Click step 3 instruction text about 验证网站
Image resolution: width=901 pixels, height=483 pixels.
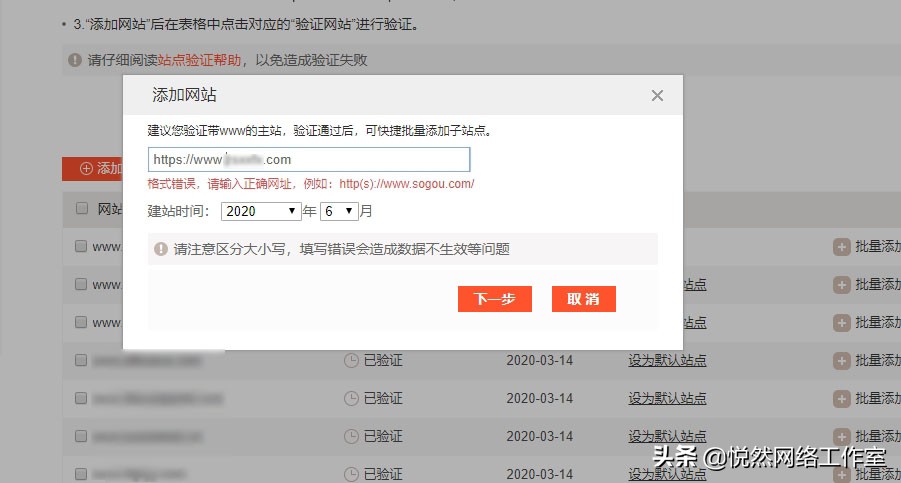coord(247,24)
